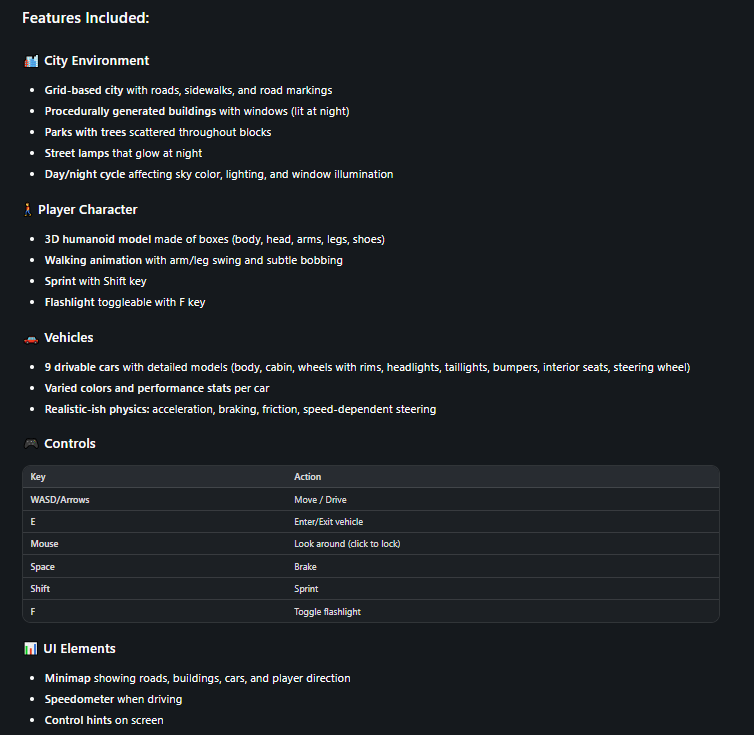The width and height of the screenshot is (754, 735).
Task: Click the Look around (click to lock) cell
Action: pyautogui.click(x=347, y=544)
